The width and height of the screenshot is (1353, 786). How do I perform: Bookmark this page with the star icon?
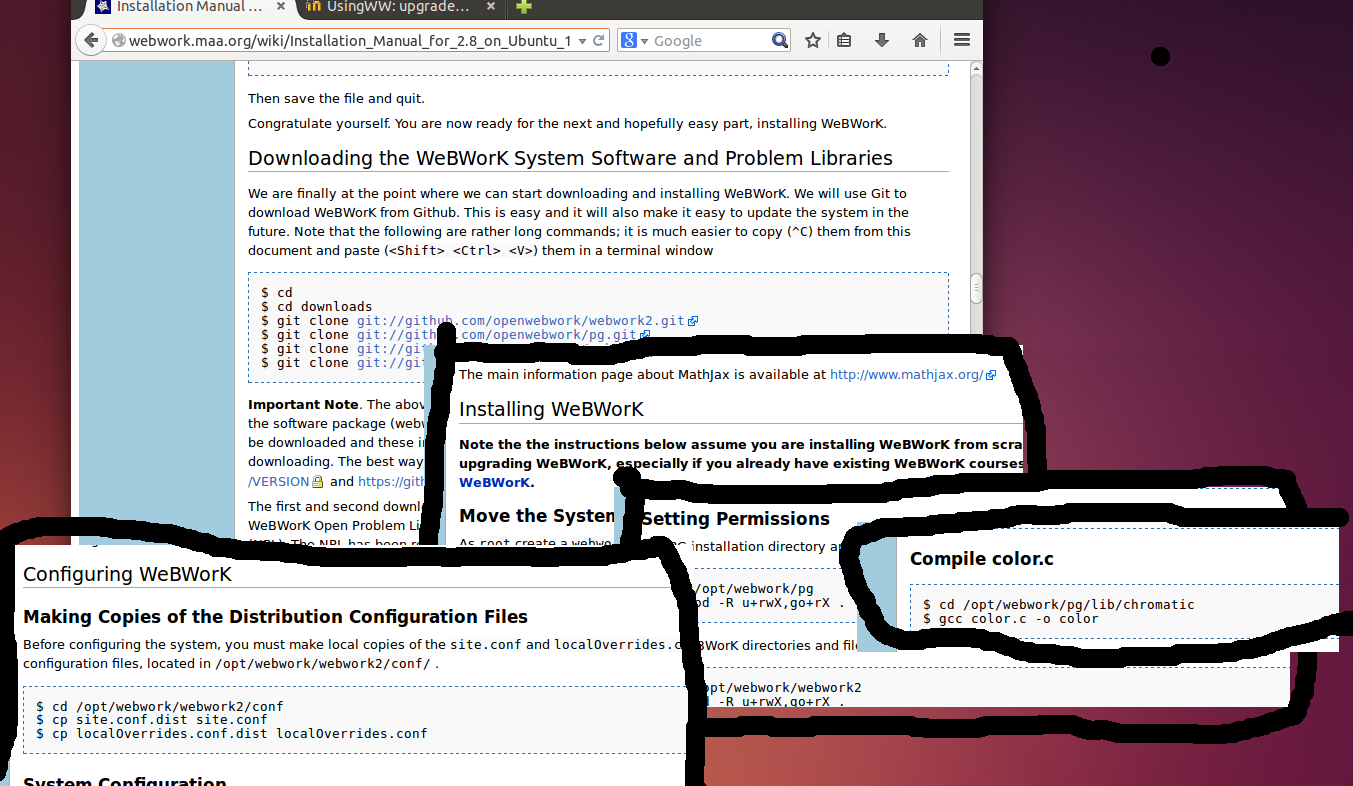click(813, 41)
